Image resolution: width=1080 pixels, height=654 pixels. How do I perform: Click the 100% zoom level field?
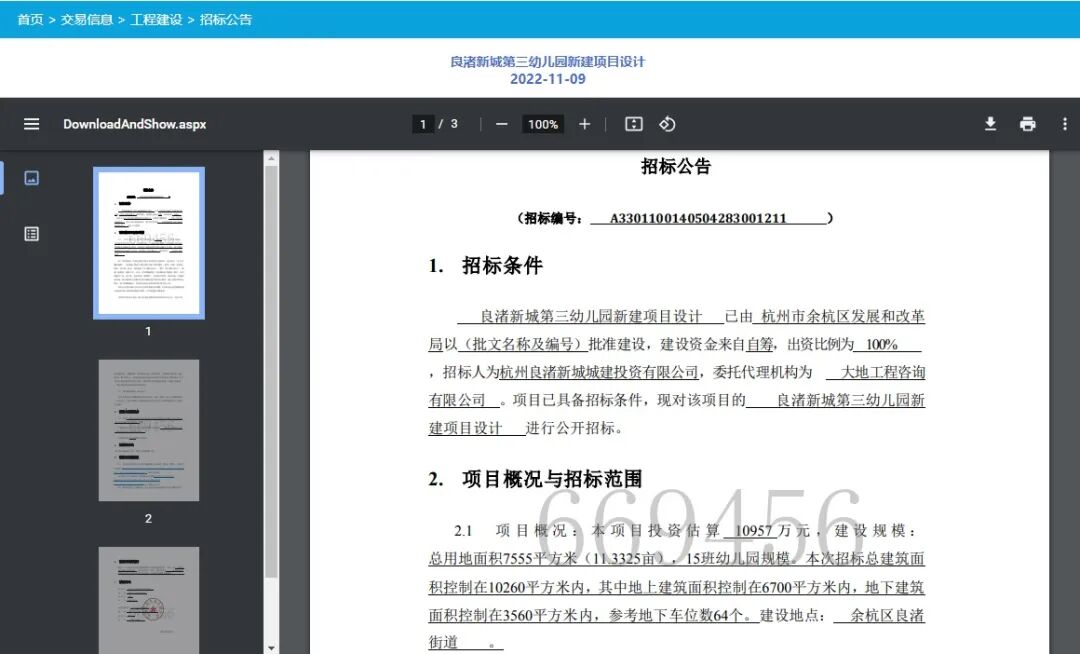click(543, 124)
